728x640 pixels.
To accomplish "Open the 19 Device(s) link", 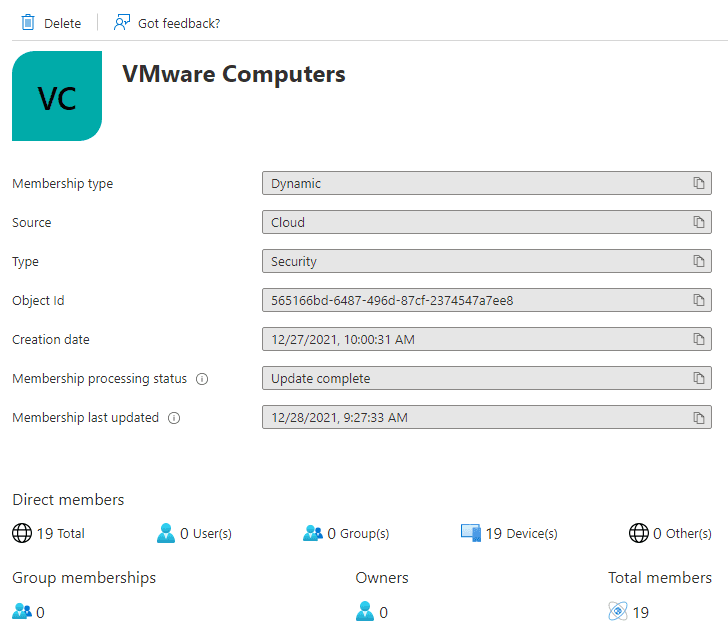I will [521, 534].
